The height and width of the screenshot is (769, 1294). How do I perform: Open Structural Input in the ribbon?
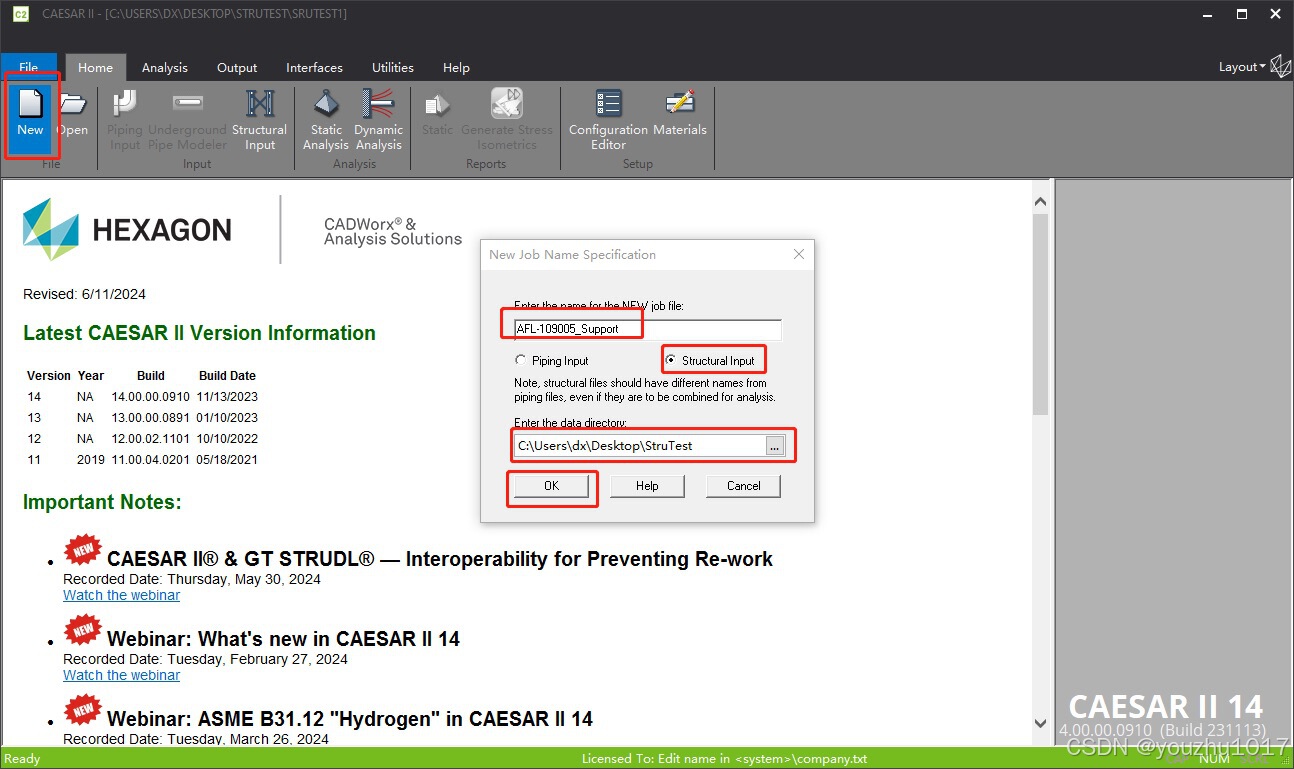pos(259,119)
